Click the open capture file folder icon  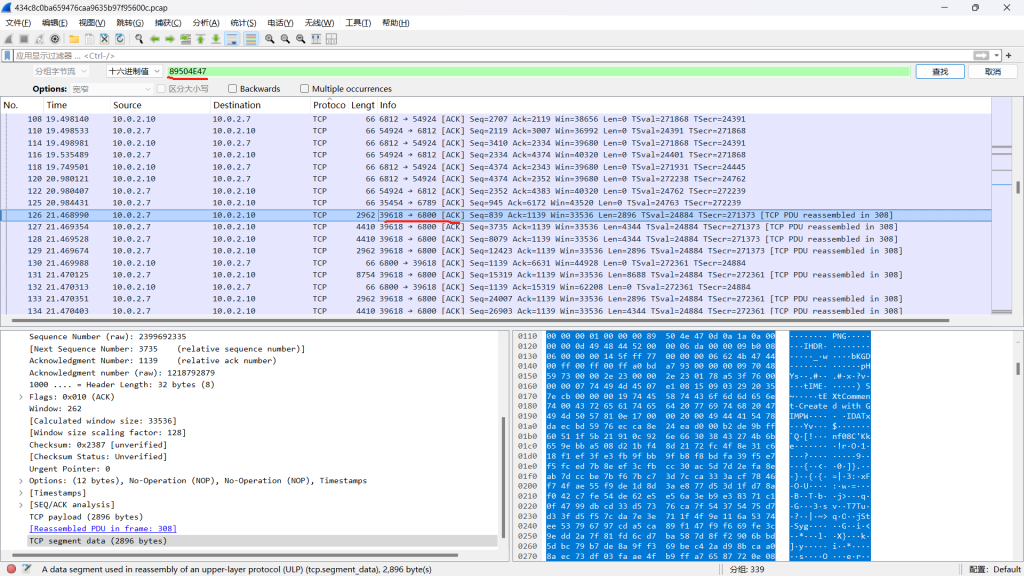click(x=73, y=39)
